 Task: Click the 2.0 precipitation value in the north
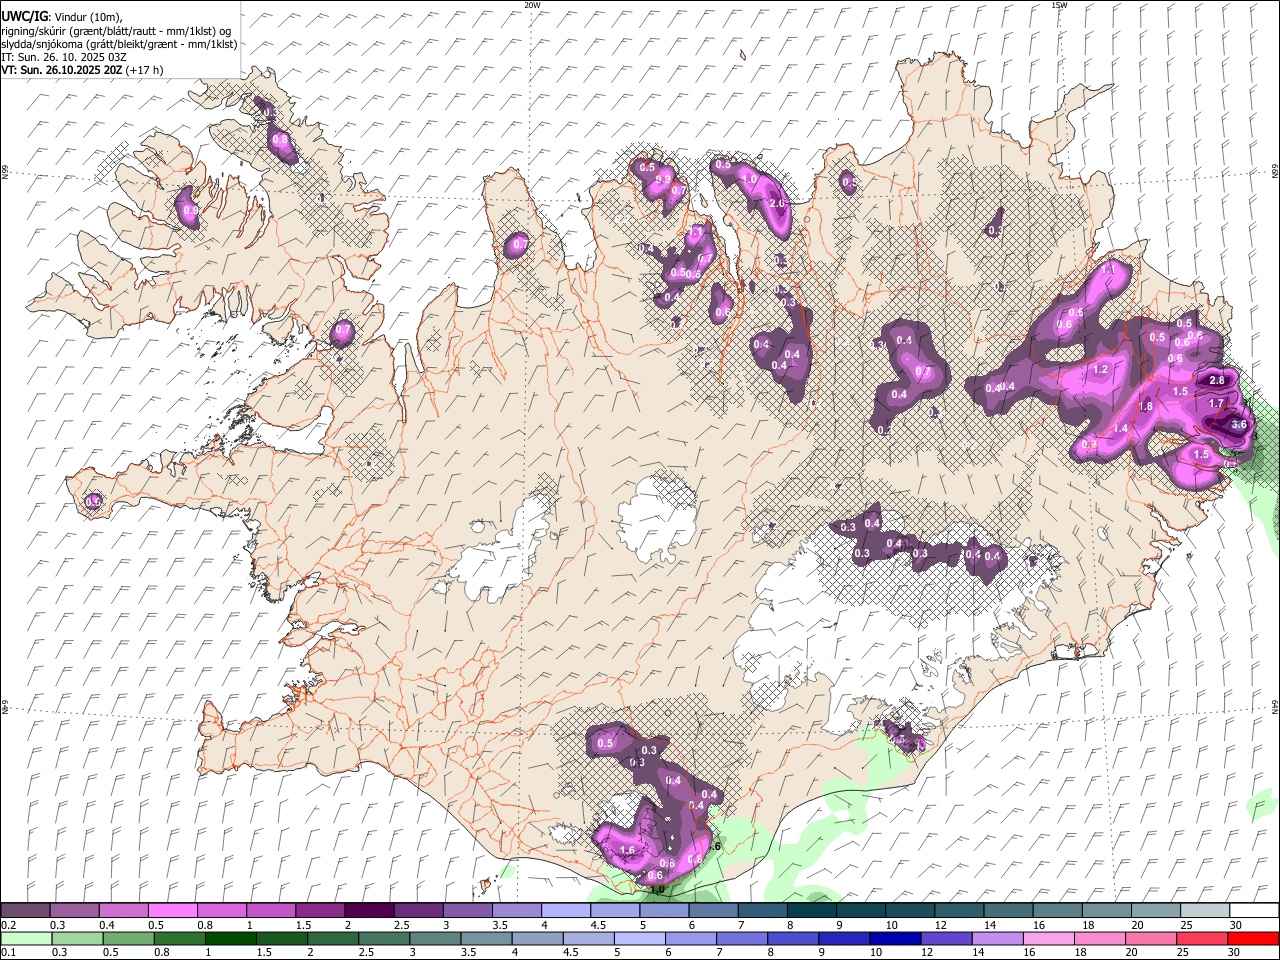778,203
